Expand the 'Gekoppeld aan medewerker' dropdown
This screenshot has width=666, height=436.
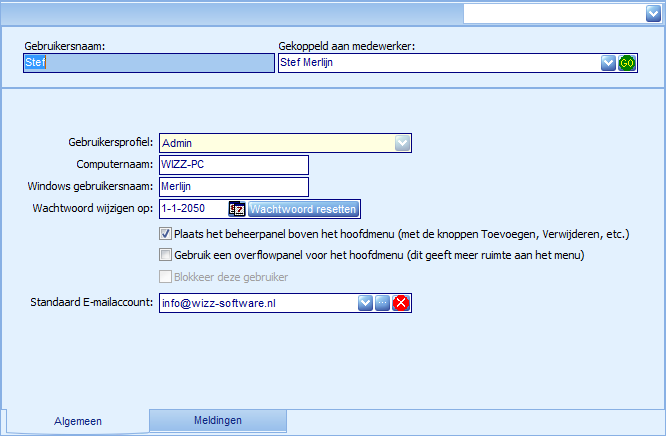point(607,63)
